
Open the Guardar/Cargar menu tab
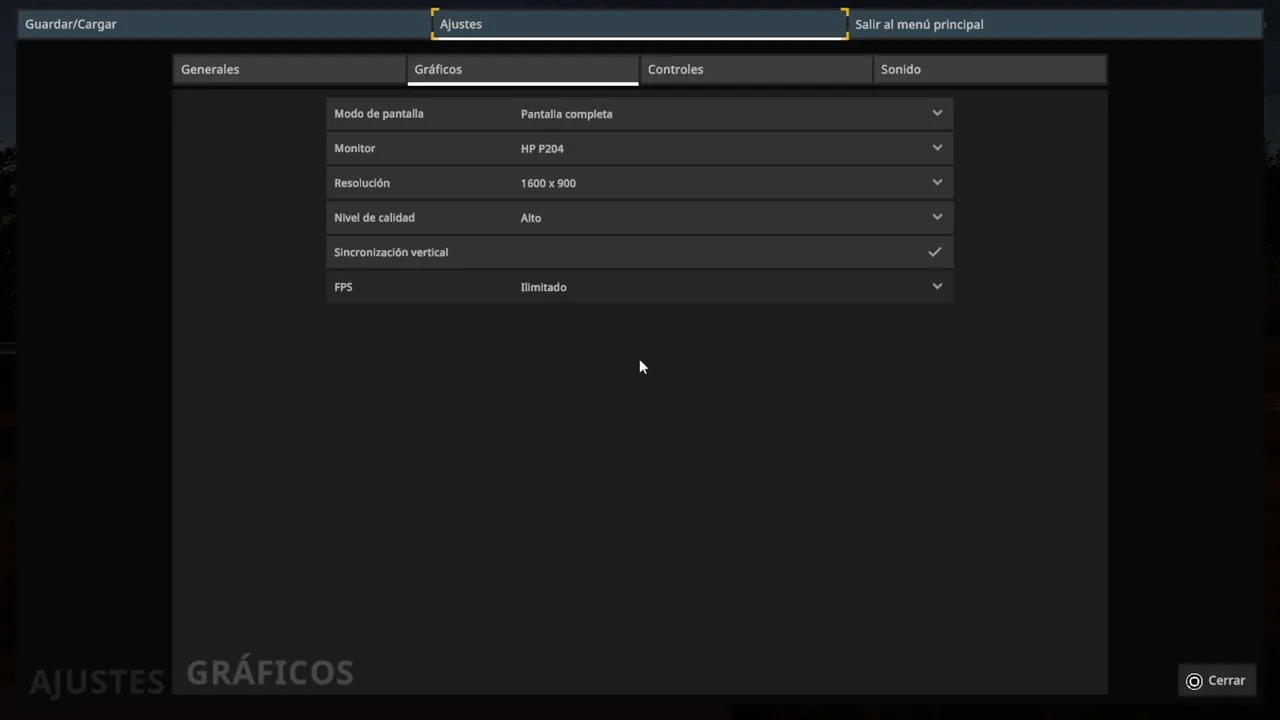(x=223, y=24)
